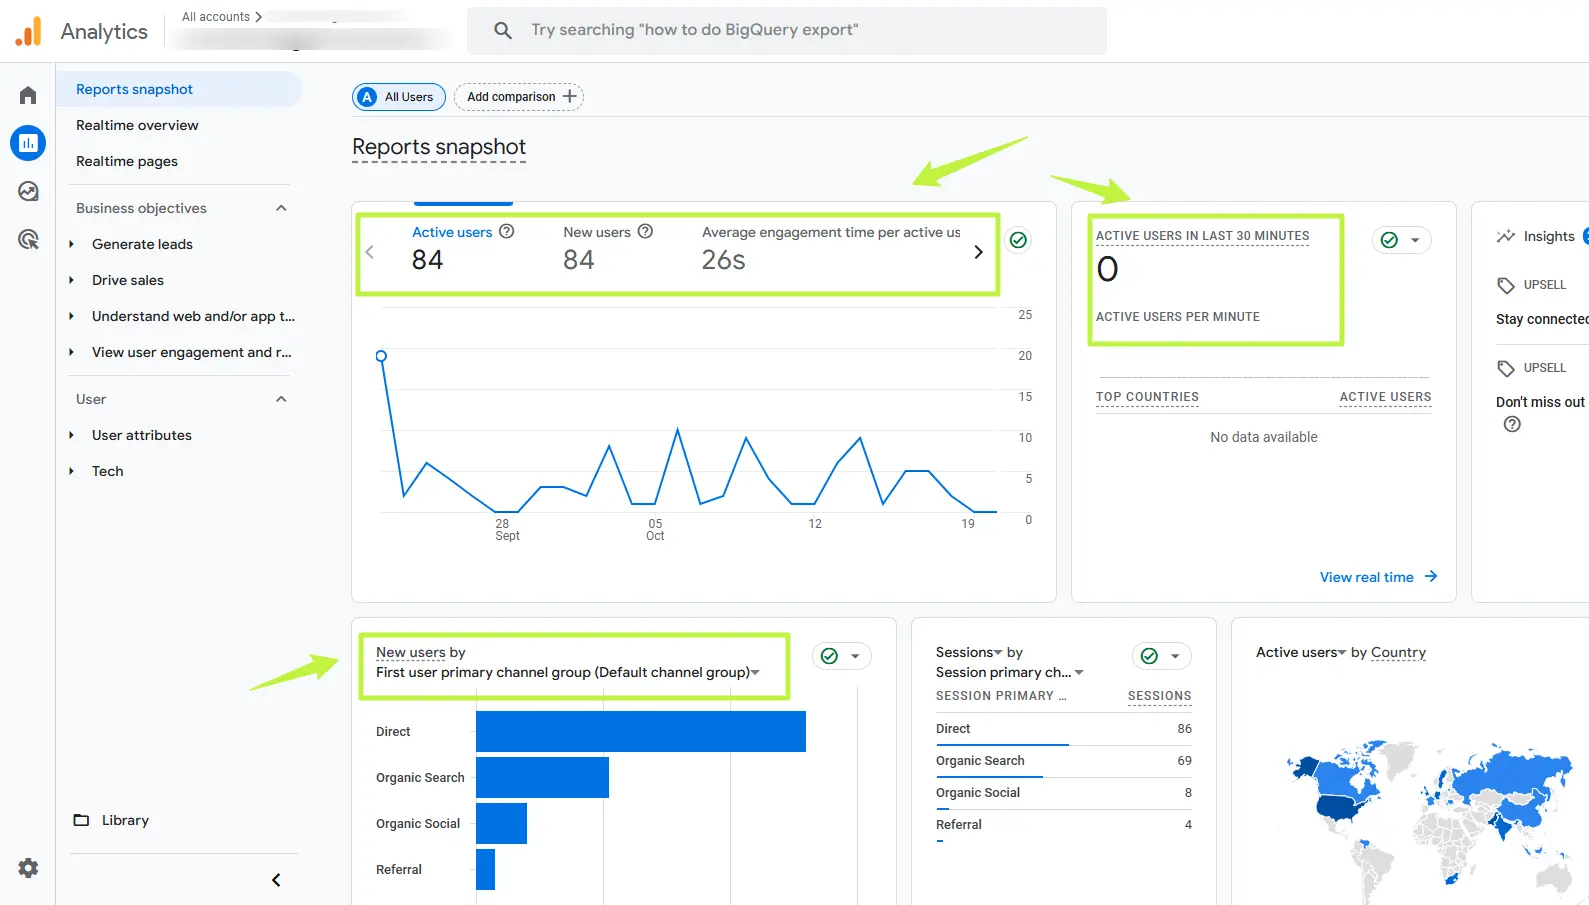
Task: Click the green check status on the users chart card
Action: click(x=1018, y=240)
